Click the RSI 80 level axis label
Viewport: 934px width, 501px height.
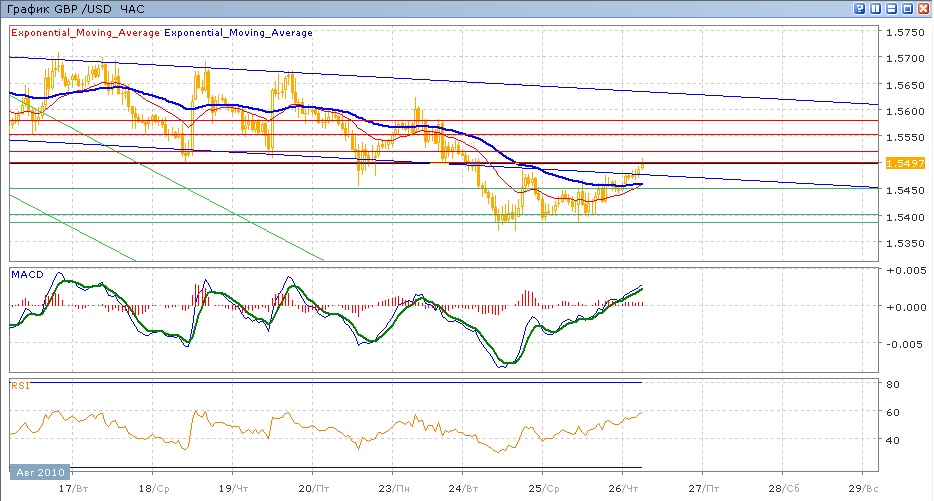click(x=893, y=384)
